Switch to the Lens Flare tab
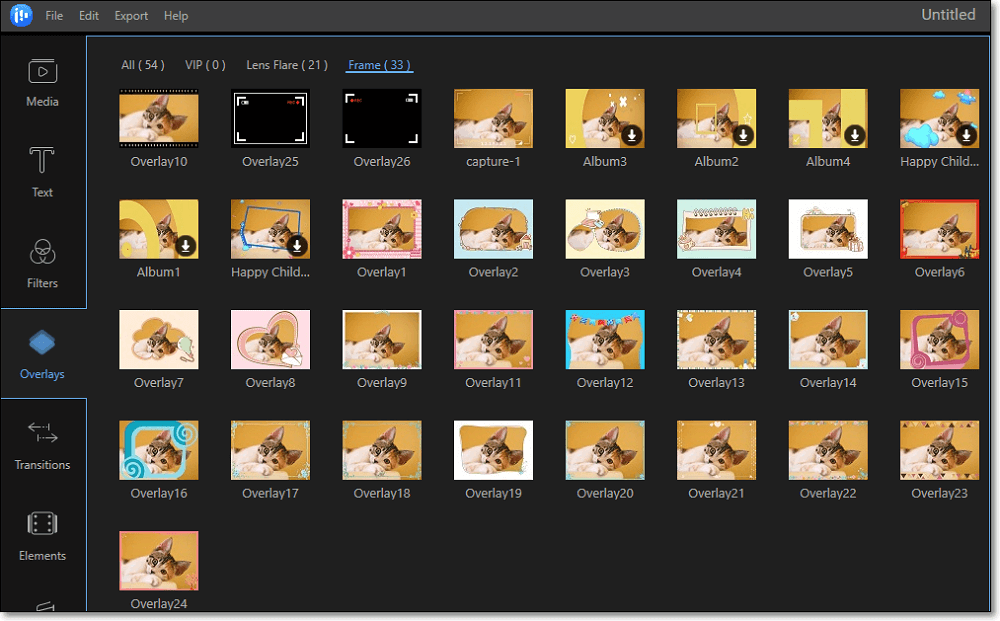The height and width of the screenshot is (621, 1000). pyautogui.click(x=287, y=64)
